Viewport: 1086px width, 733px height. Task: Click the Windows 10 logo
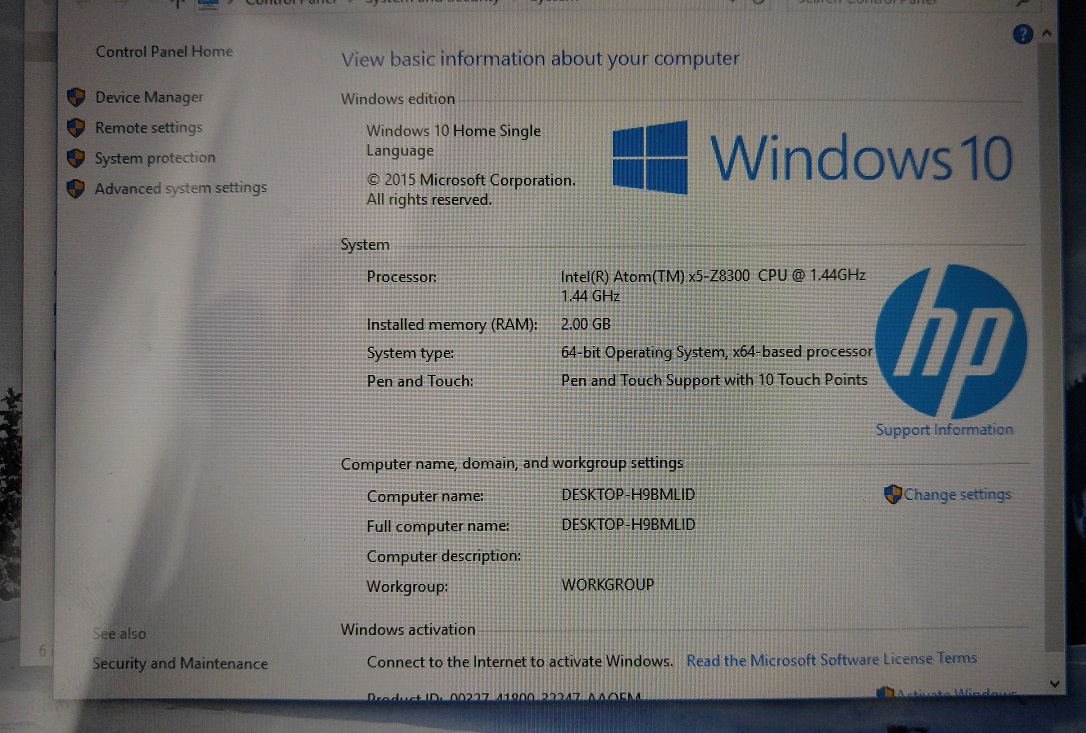(x=812, y=157)
